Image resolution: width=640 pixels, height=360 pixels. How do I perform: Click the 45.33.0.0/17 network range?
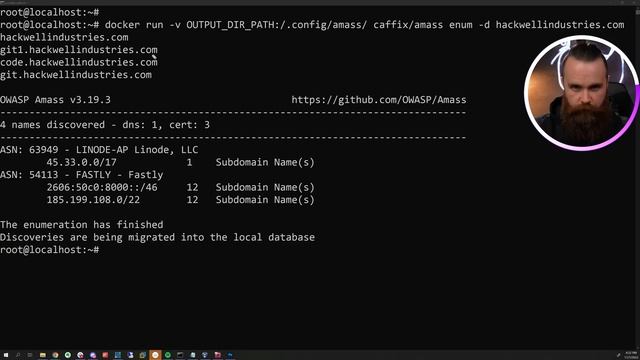coord(82,162)
